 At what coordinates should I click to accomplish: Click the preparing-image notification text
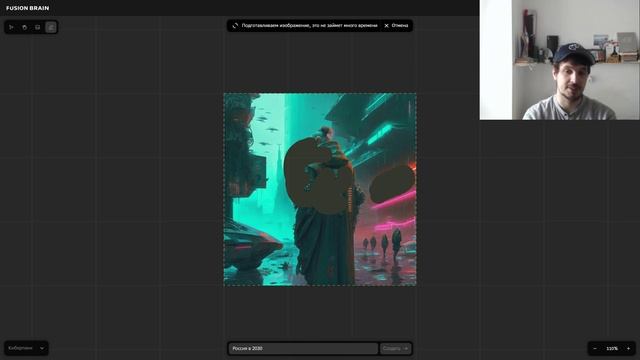pyautogui.click(x=309, y=25)
